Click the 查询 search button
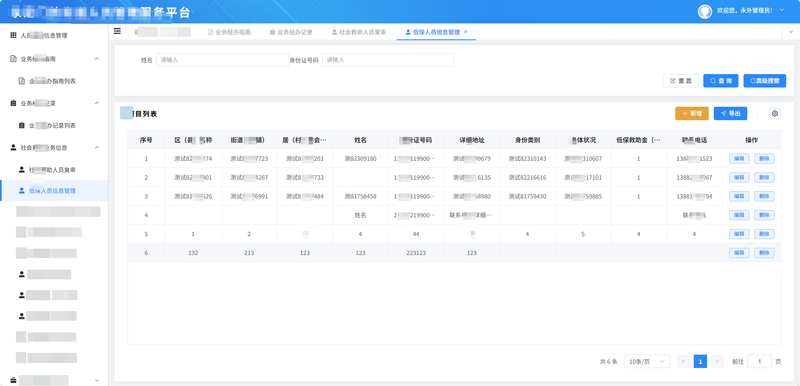This screenshot has width=800, height=386. [x=720, y=81]
